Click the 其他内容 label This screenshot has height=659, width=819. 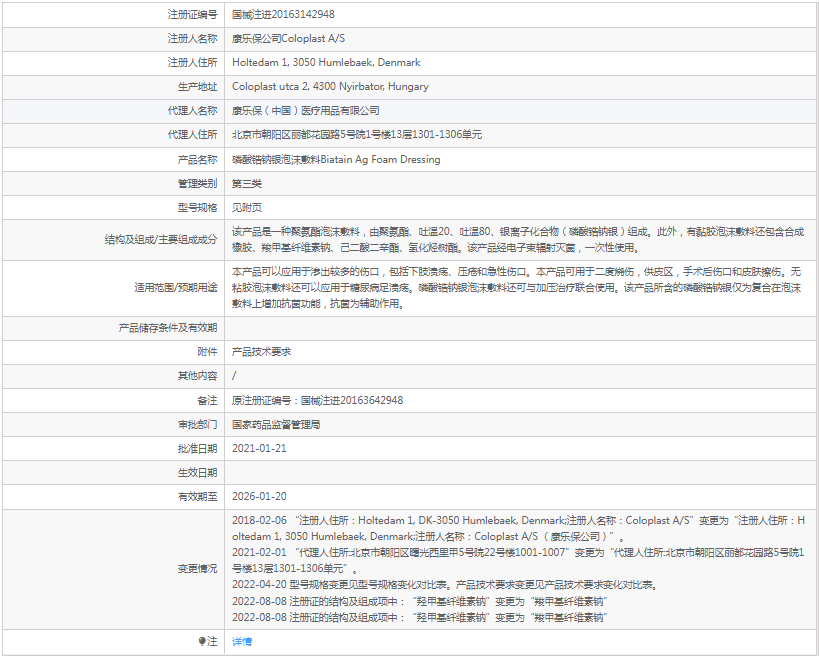(x=197, y=376)
